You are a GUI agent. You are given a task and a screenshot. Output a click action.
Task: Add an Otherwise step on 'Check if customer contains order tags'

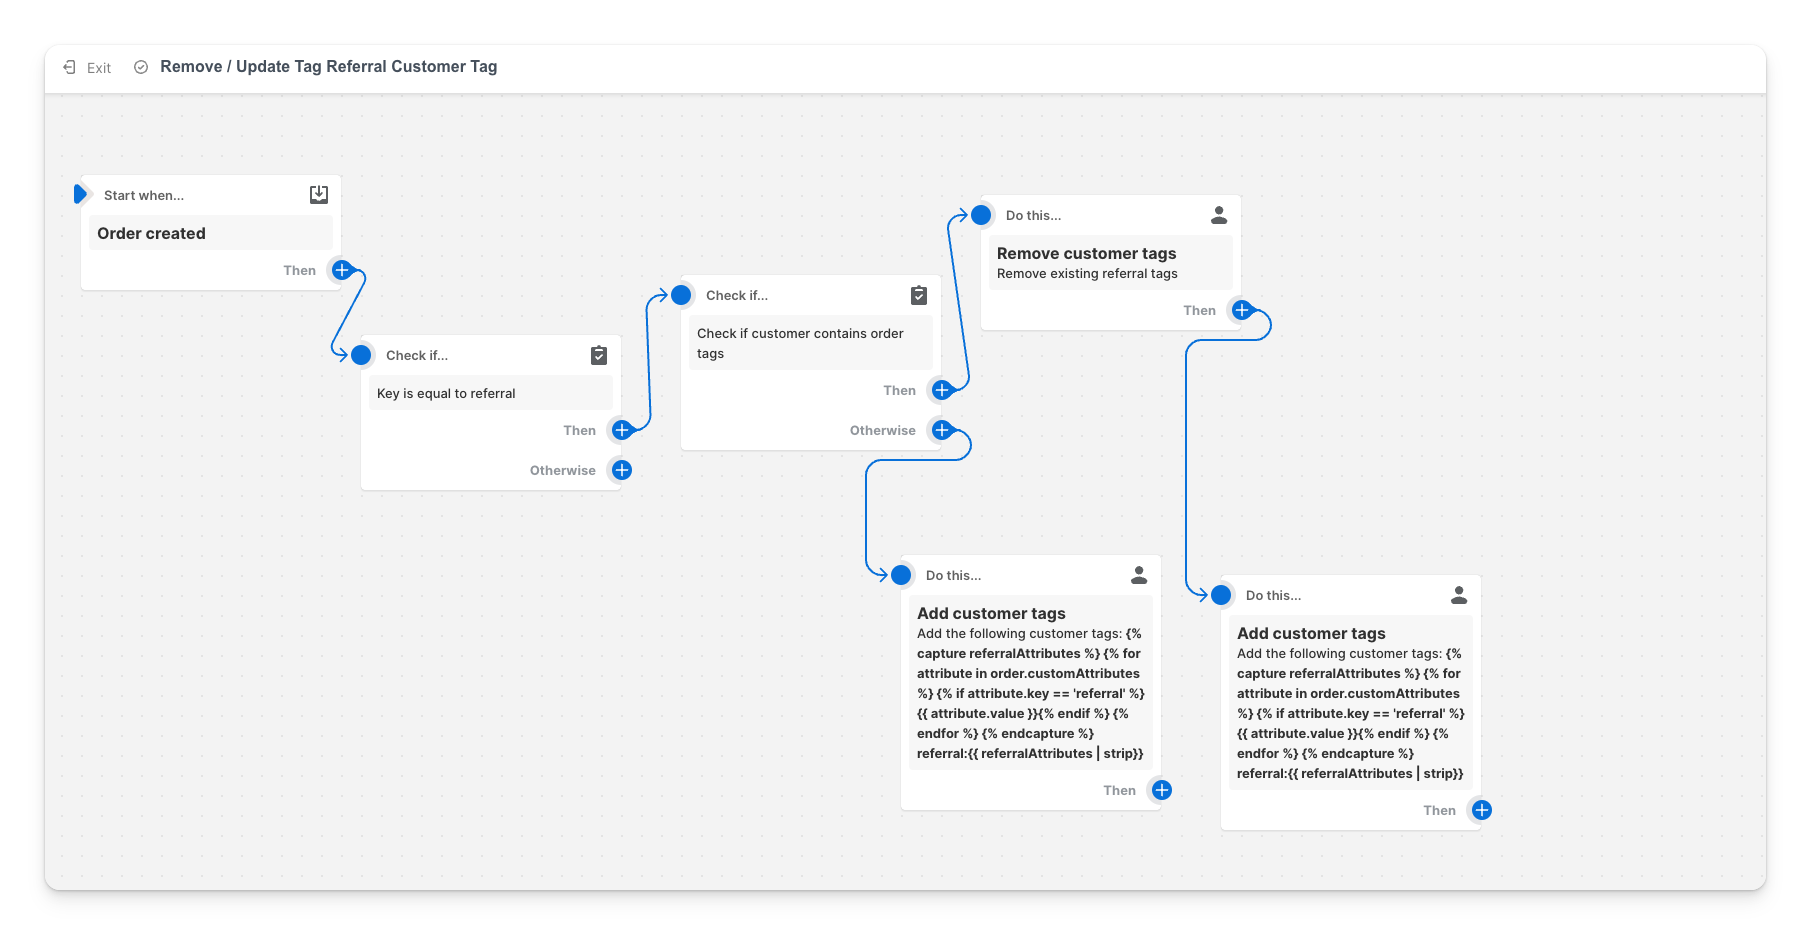pos(941,430)
